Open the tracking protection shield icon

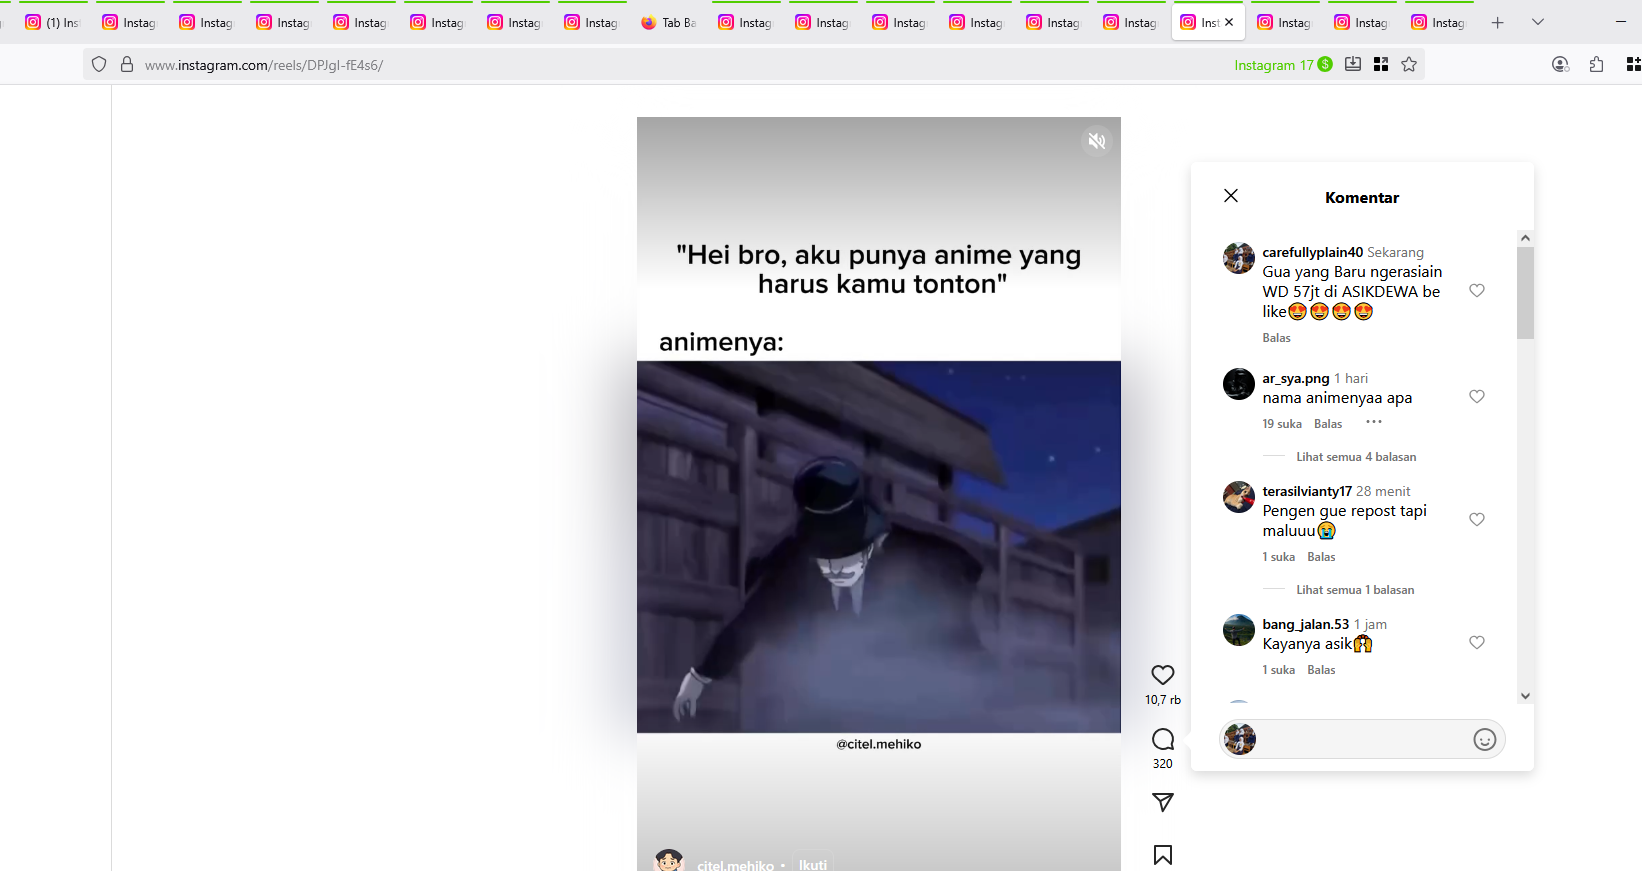click(99, 64)
